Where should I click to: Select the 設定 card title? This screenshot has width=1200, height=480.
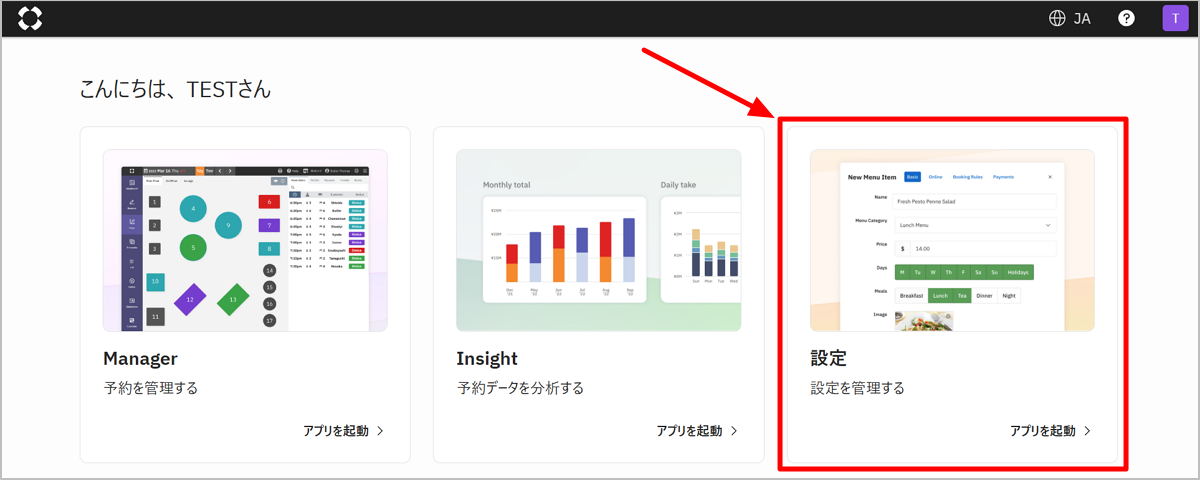(829, 358)
